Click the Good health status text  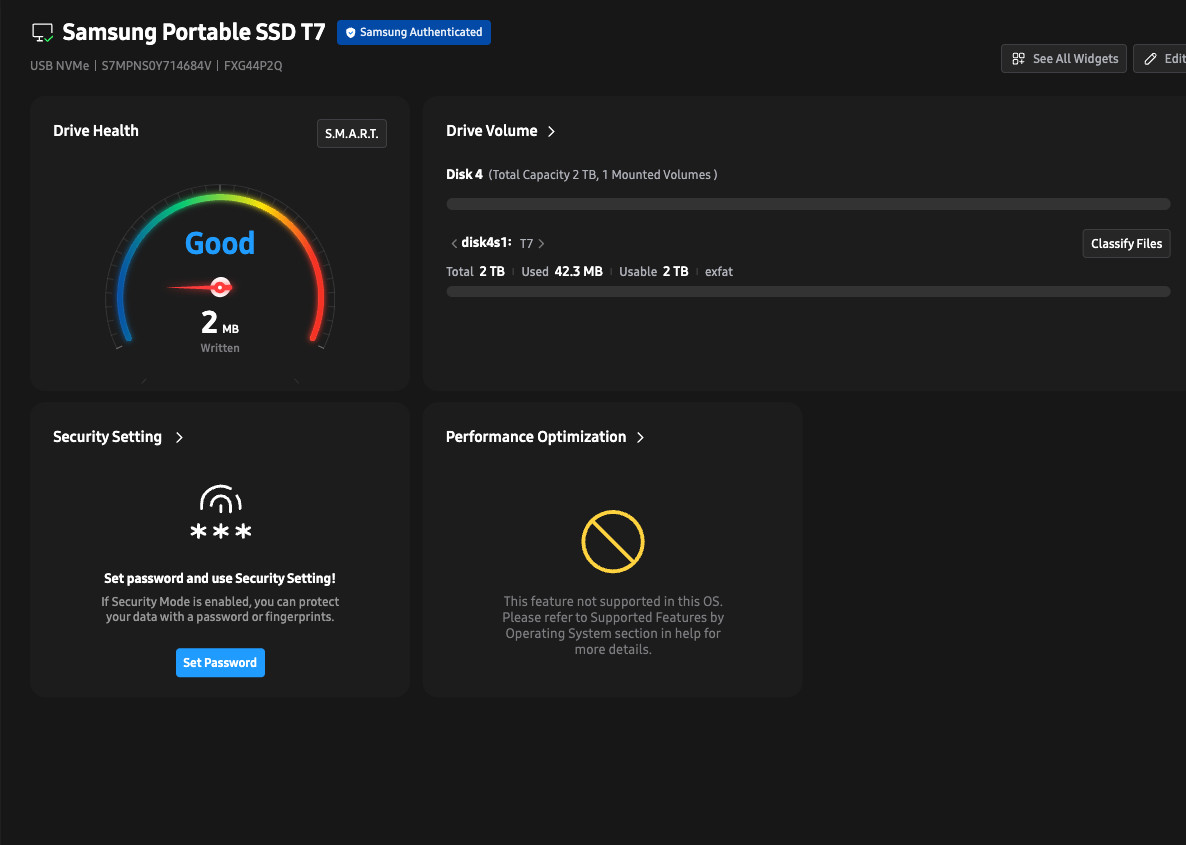(x=220, y=243)
